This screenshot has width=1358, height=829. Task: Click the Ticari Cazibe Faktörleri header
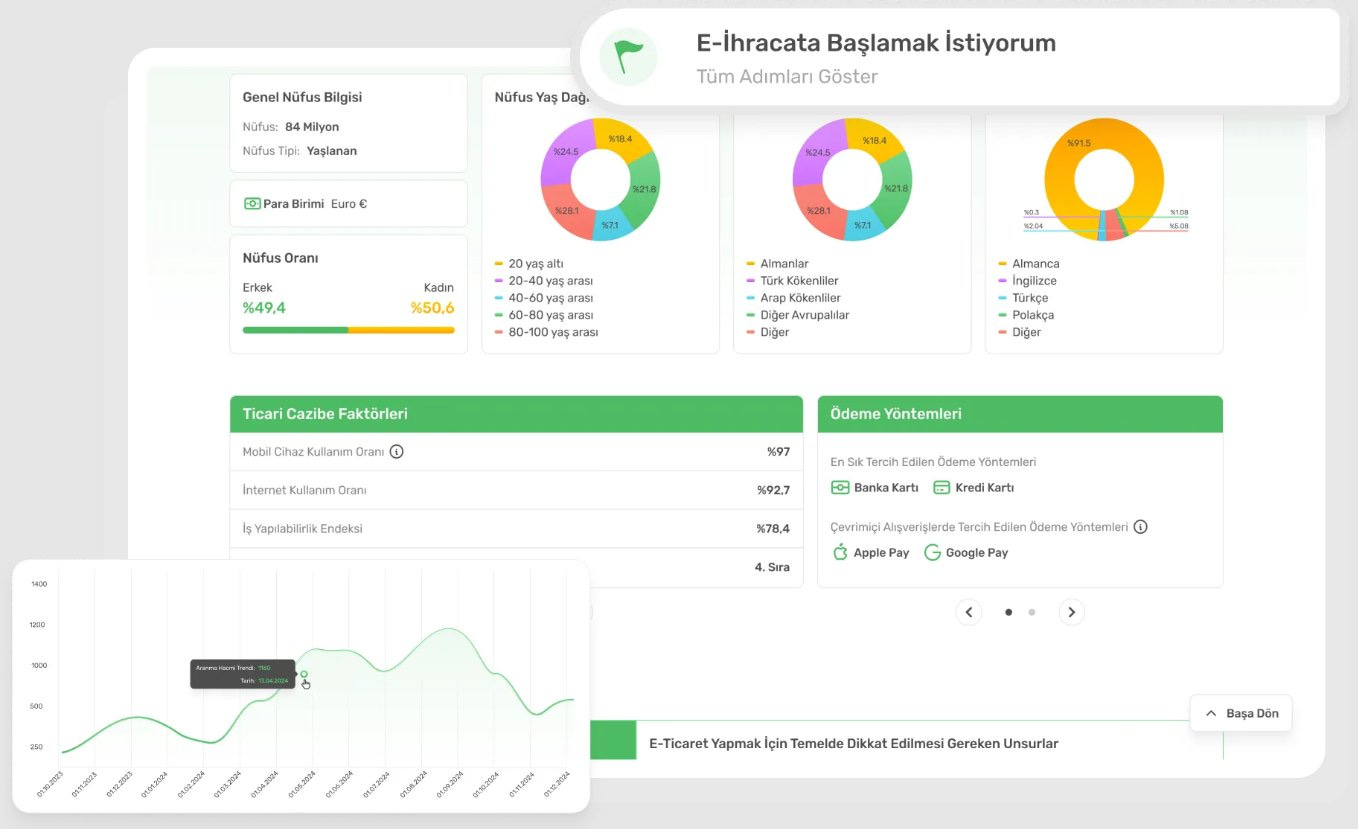click(x=516, y=414)
